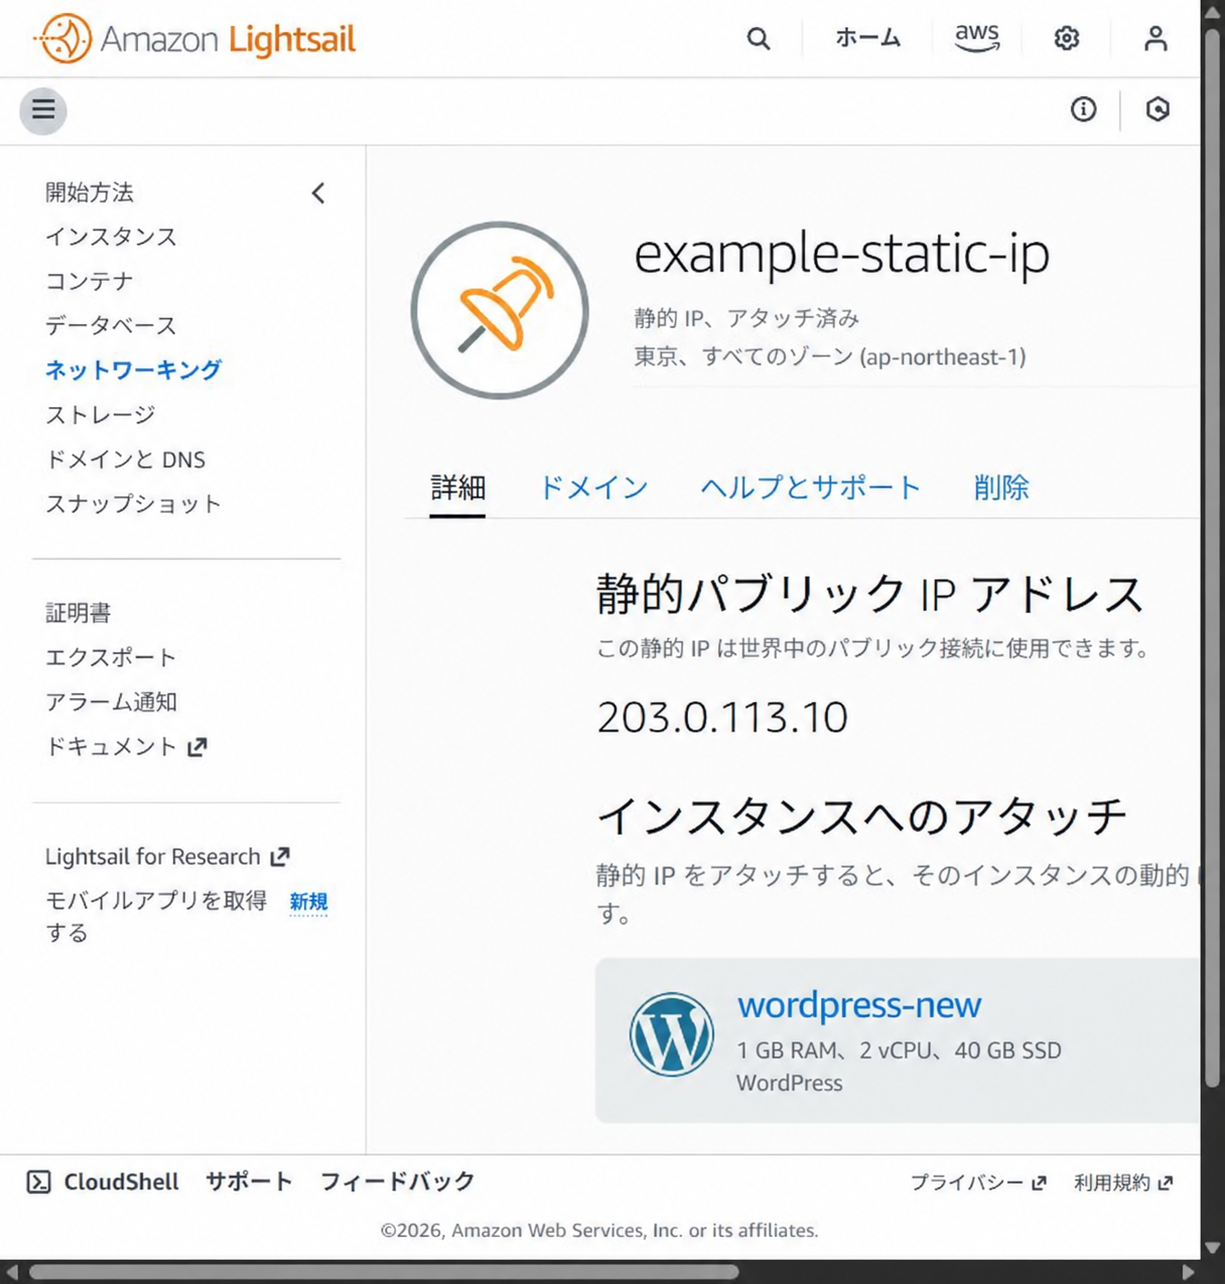Click external-link icon beside Lightsail for Research
Image resolution: width=1225 pixels, height=1284 pixels.
280,856
